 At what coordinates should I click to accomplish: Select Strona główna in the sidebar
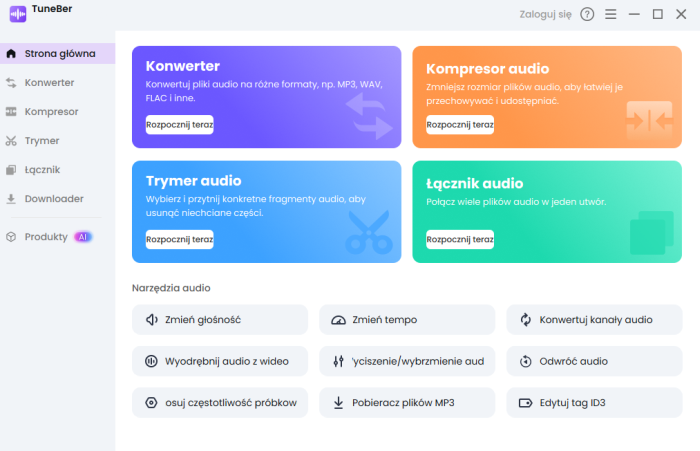pyautogui.click(x=58, y=54)
